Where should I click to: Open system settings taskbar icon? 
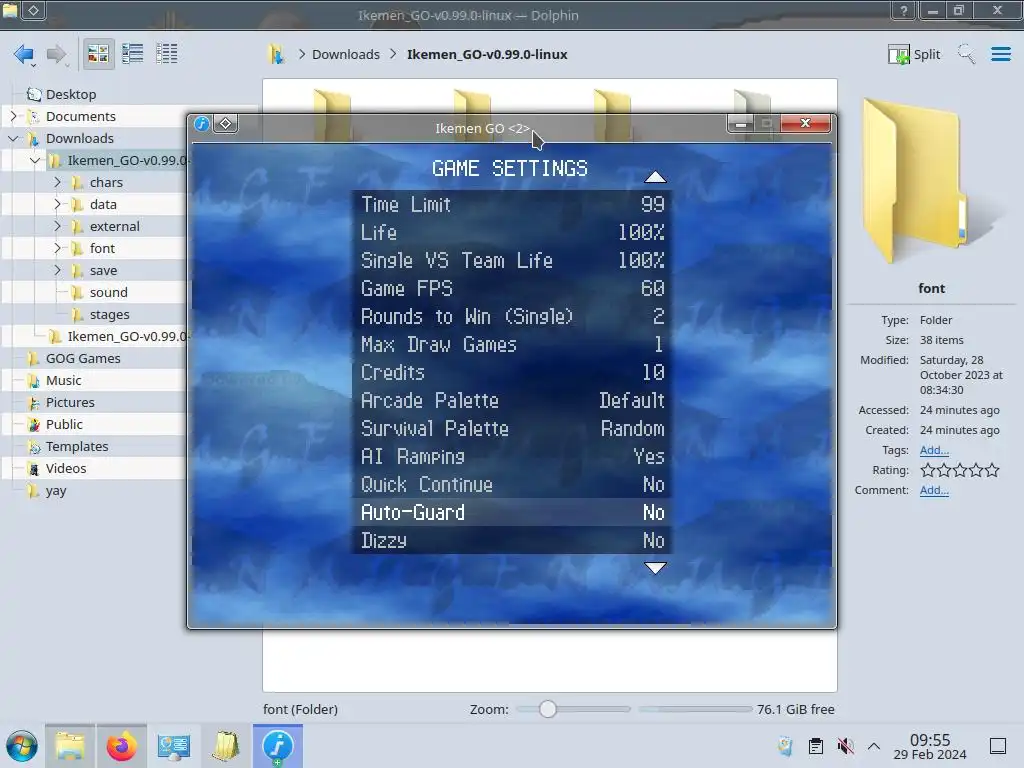[x=174, y=746]
